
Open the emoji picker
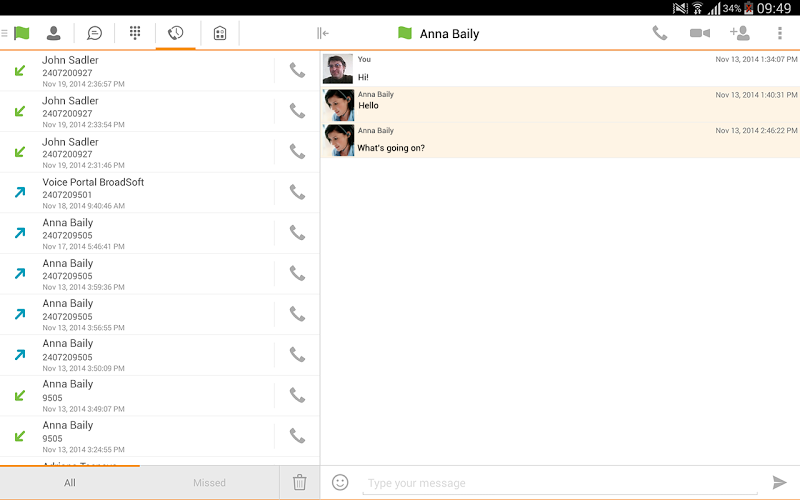(340, 482)
